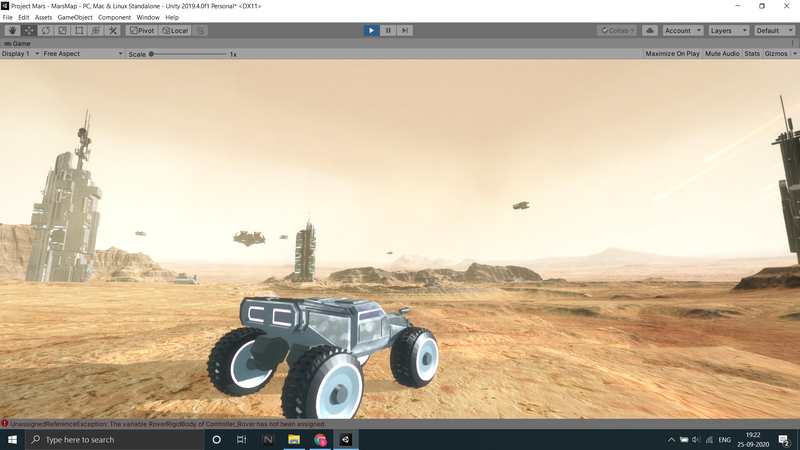Click the volume tray icon
Viewport: 800px width, 450px height.
(x=696, y=440)
